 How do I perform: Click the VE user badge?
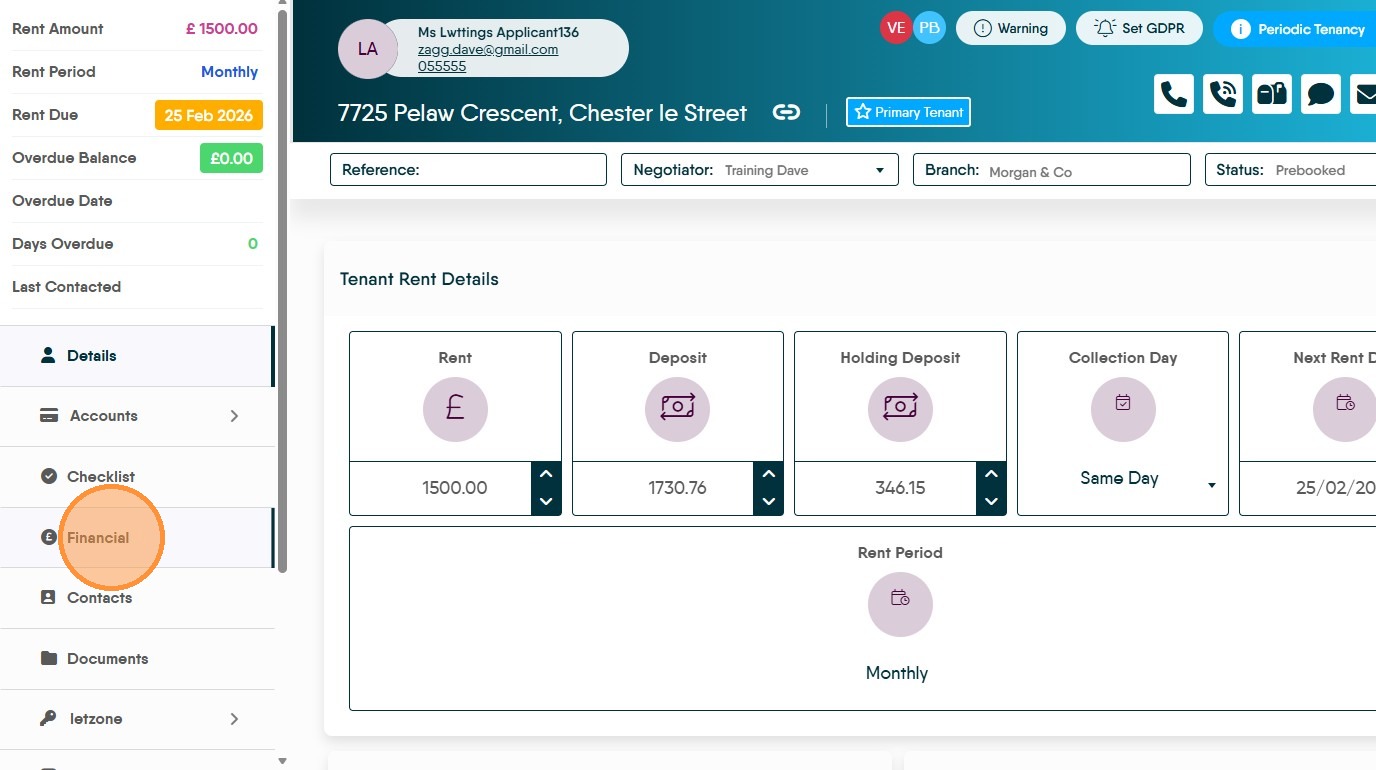pos(896,28)
